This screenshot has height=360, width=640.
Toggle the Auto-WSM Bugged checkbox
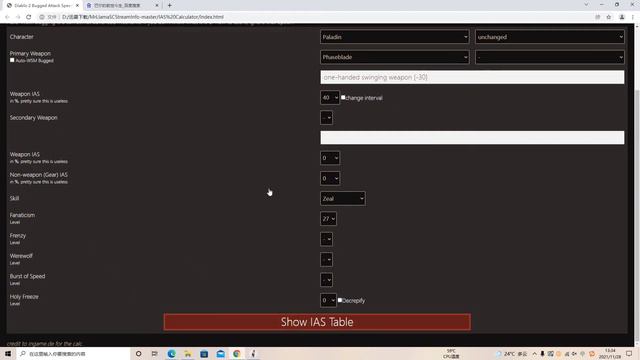pyautogui.click(x=12, y=60)
